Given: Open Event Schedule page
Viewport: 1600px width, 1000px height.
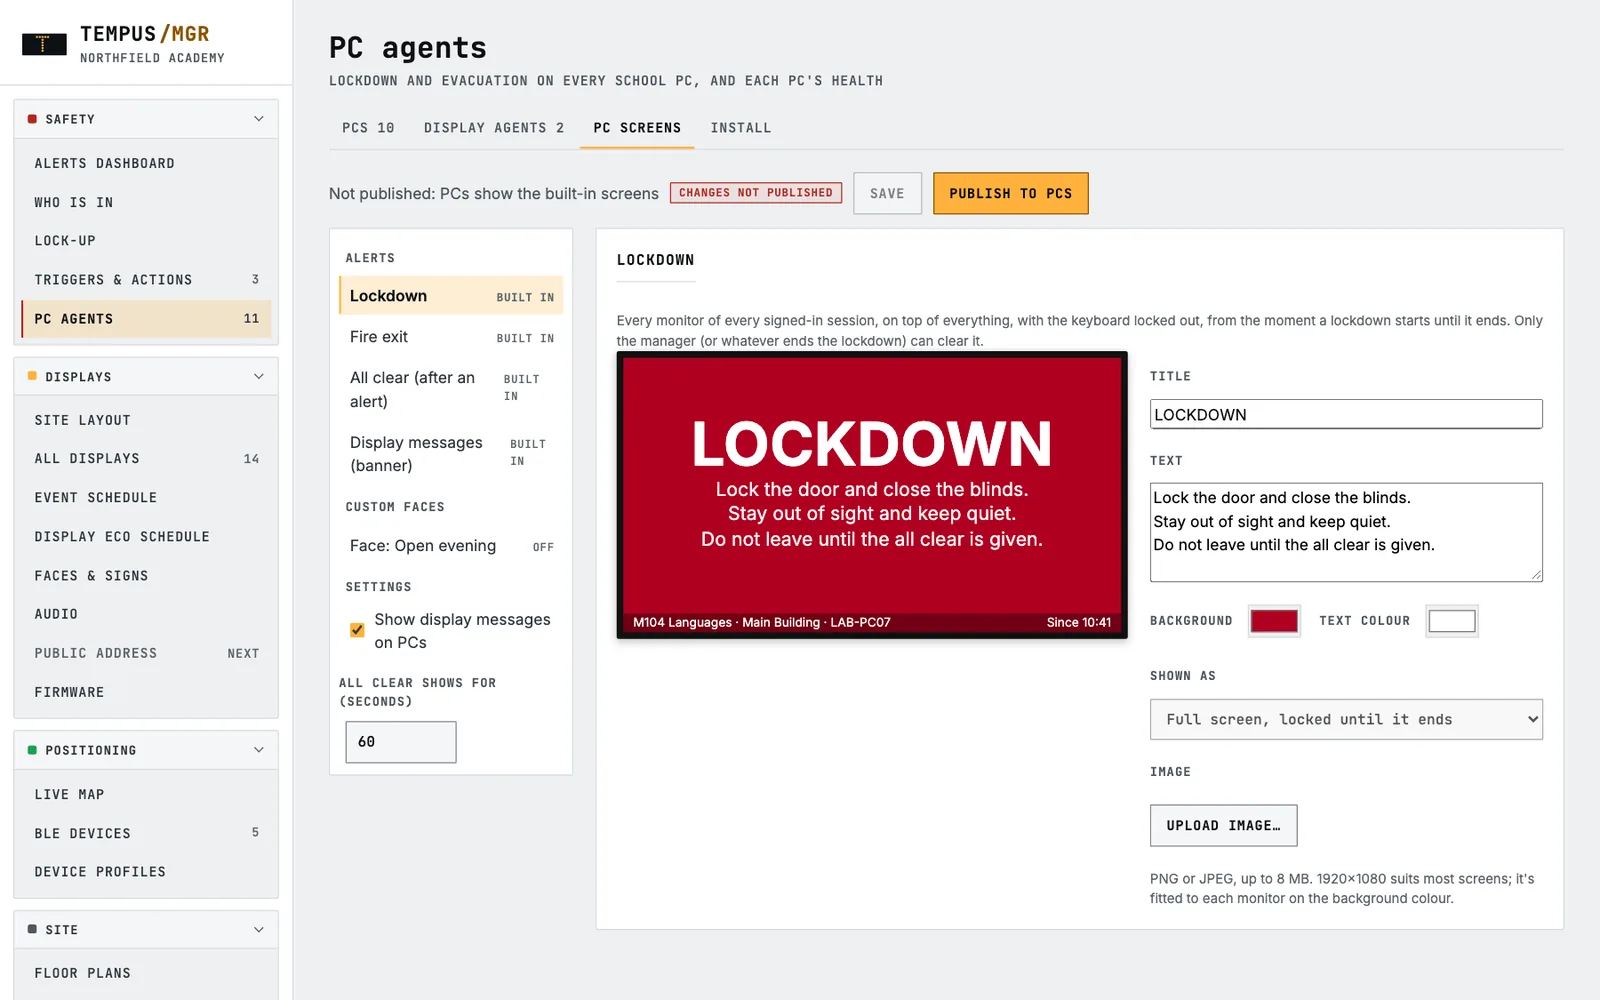Looking at the screenshot, I should [146, 498].
